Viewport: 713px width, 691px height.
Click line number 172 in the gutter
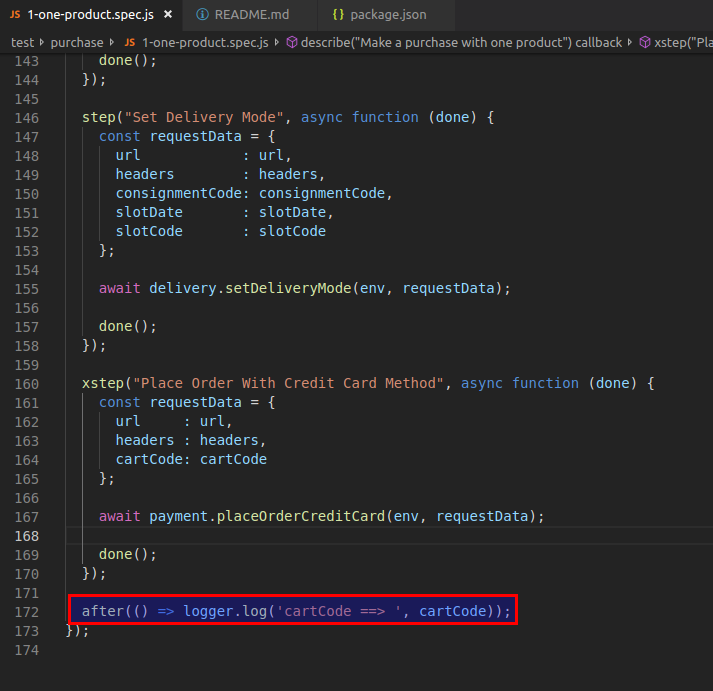point(27,612)
